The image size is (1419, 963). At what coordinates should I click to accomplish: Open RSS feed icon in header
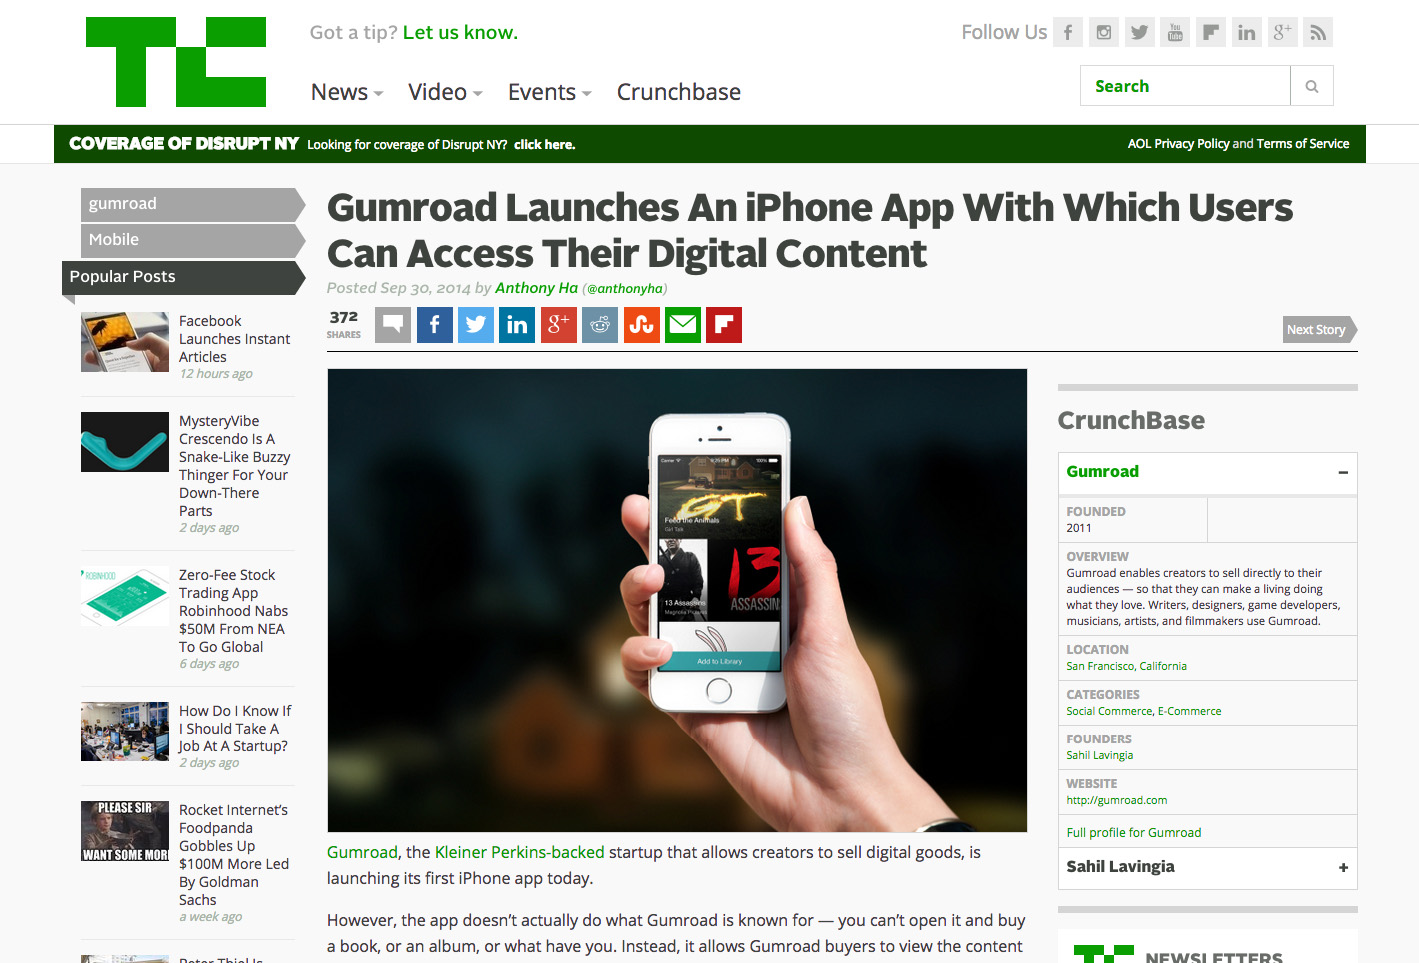click(1318, 32)
